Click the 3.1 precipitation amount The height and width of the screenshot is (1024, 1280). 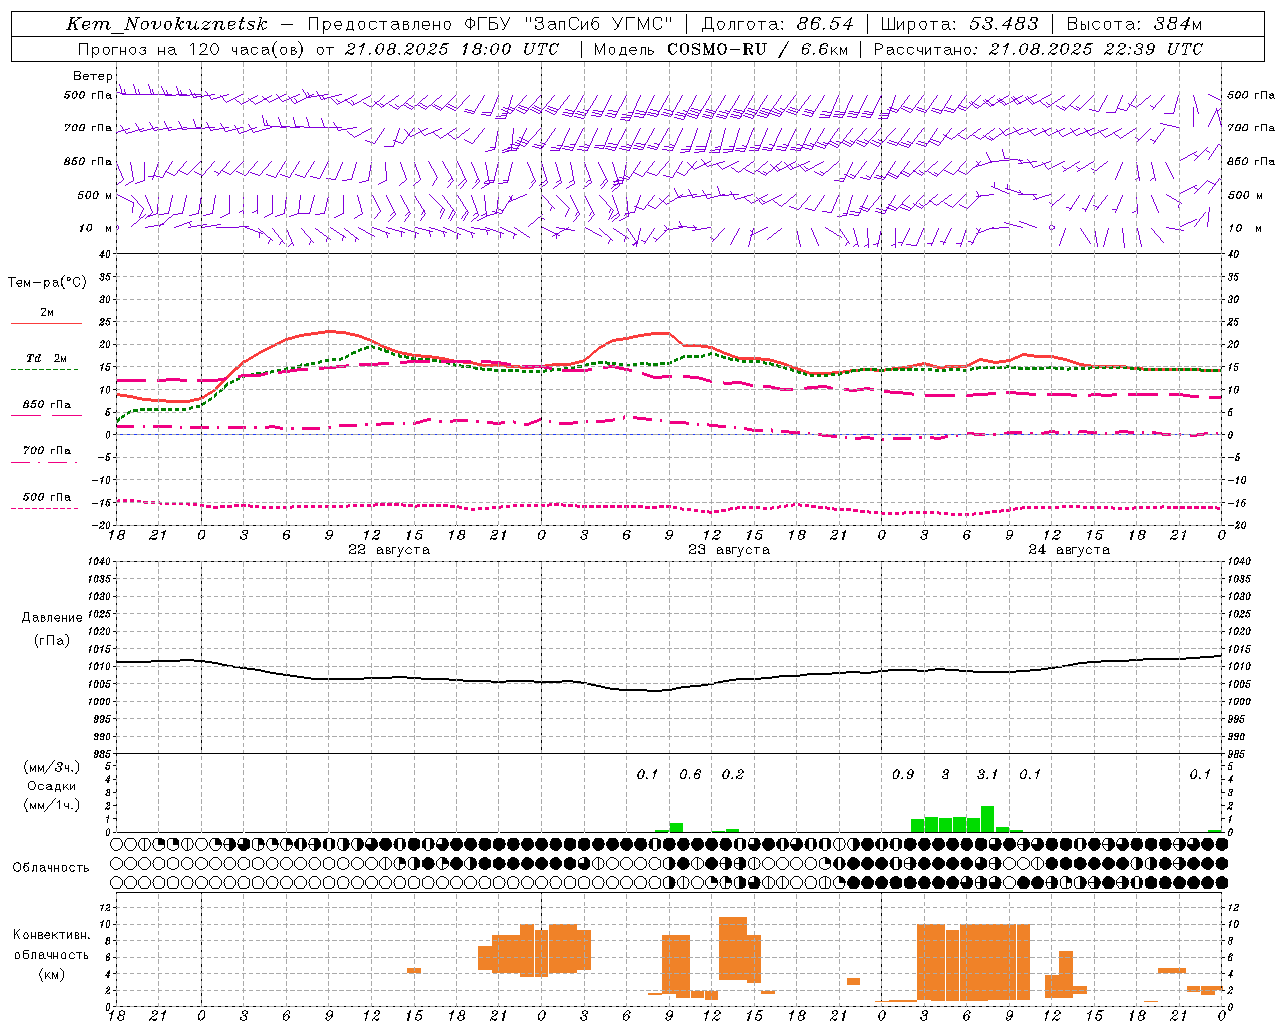(x=988, y=775)
